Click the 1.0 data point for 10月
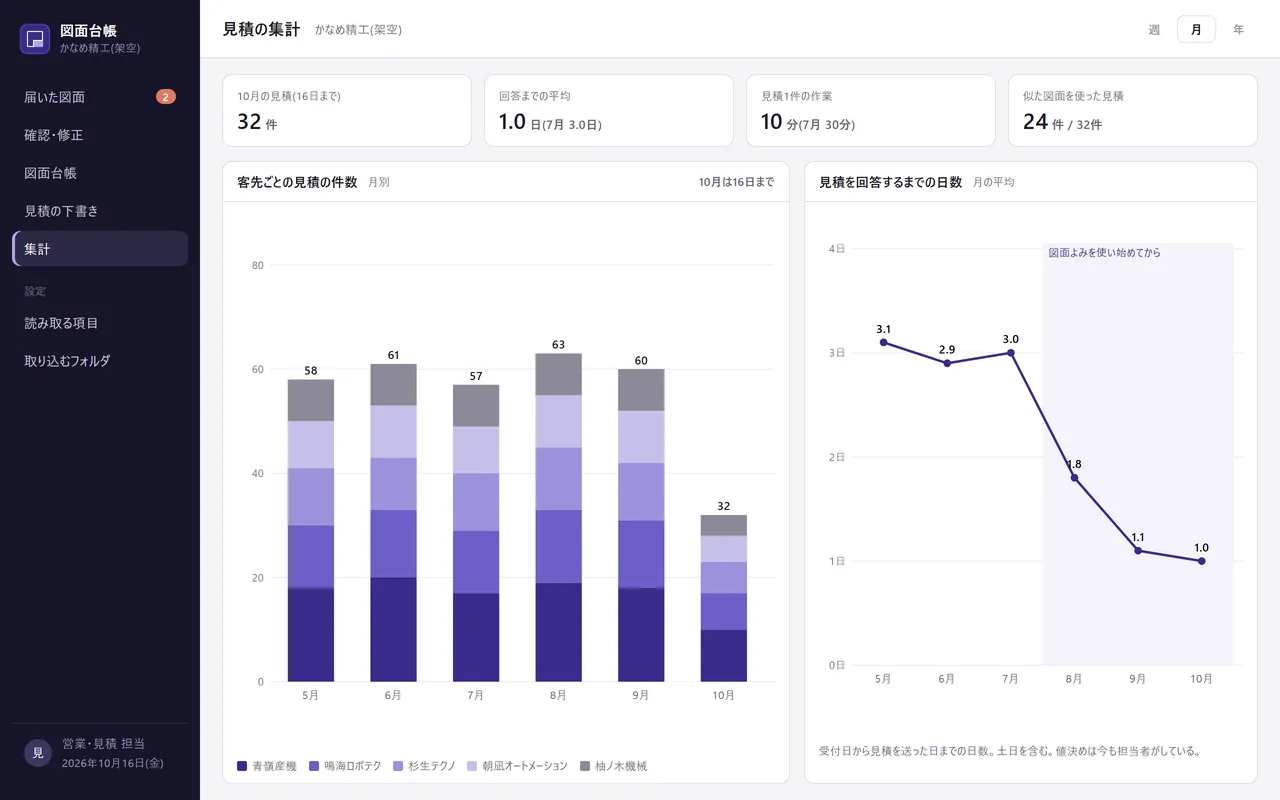 (1201, 561)
